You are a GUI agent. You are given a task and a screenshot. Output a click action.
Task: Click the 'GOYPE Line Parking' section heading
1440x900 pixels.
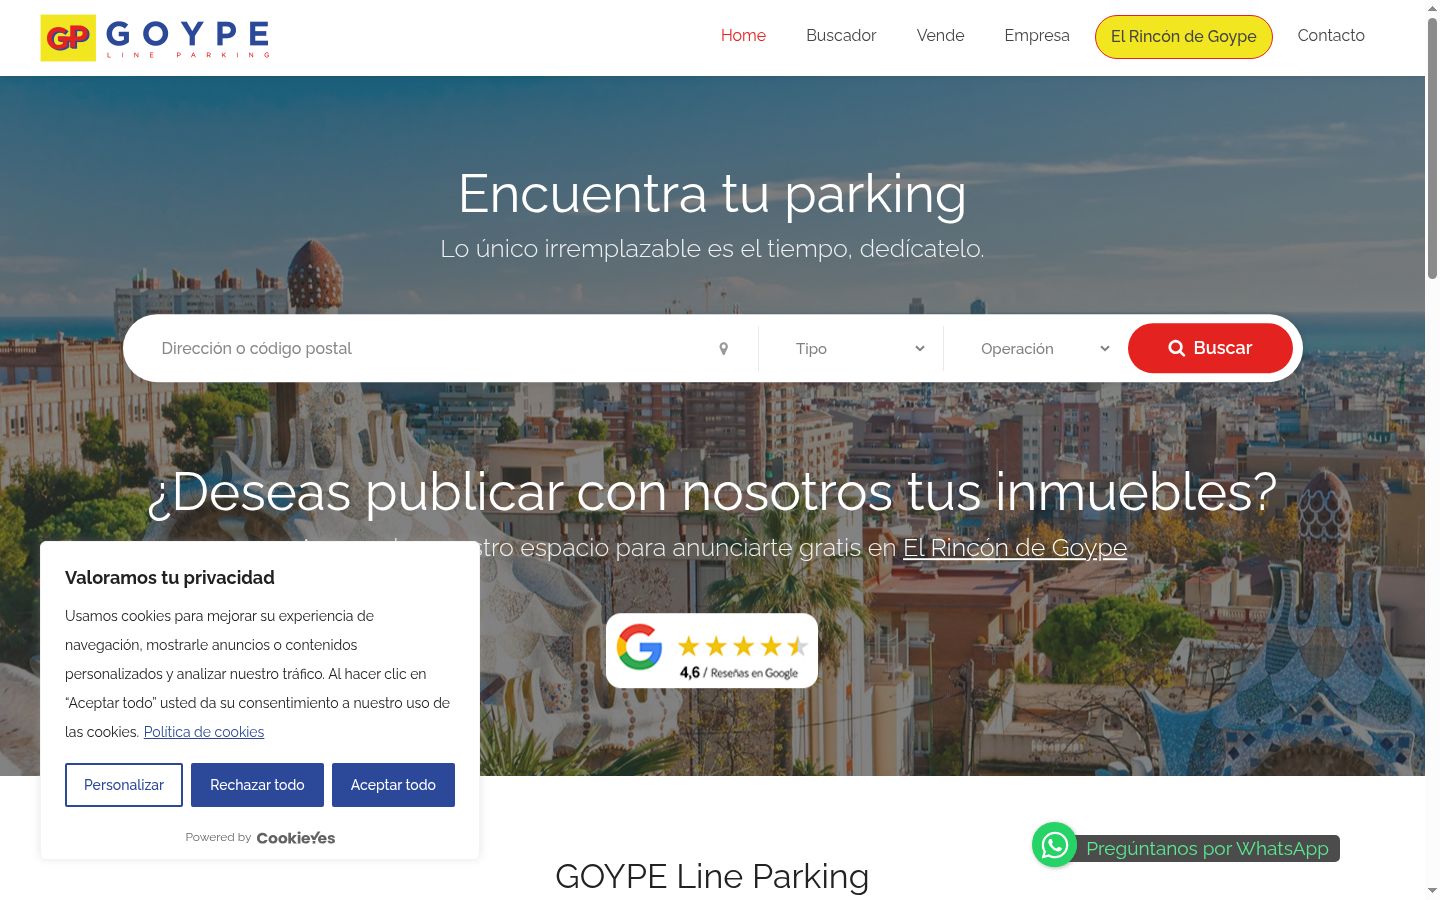pos(712,876)
